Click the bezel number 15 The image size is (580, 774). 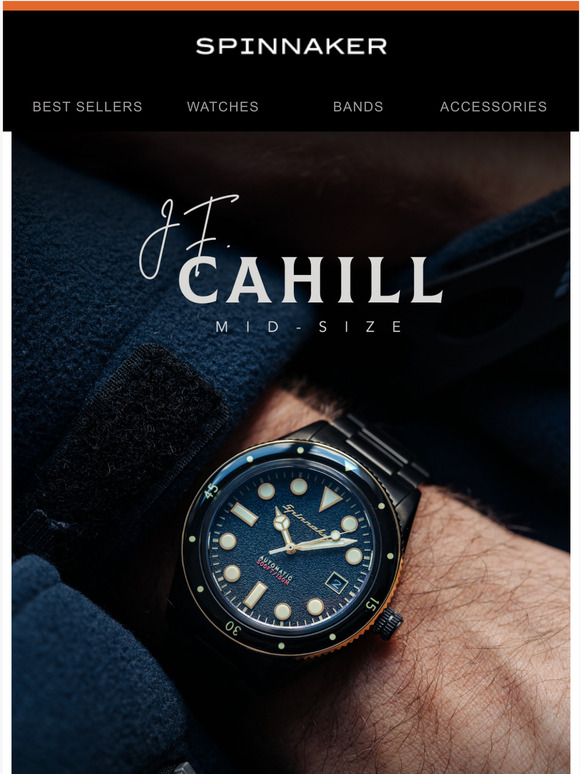pos(373,603)
